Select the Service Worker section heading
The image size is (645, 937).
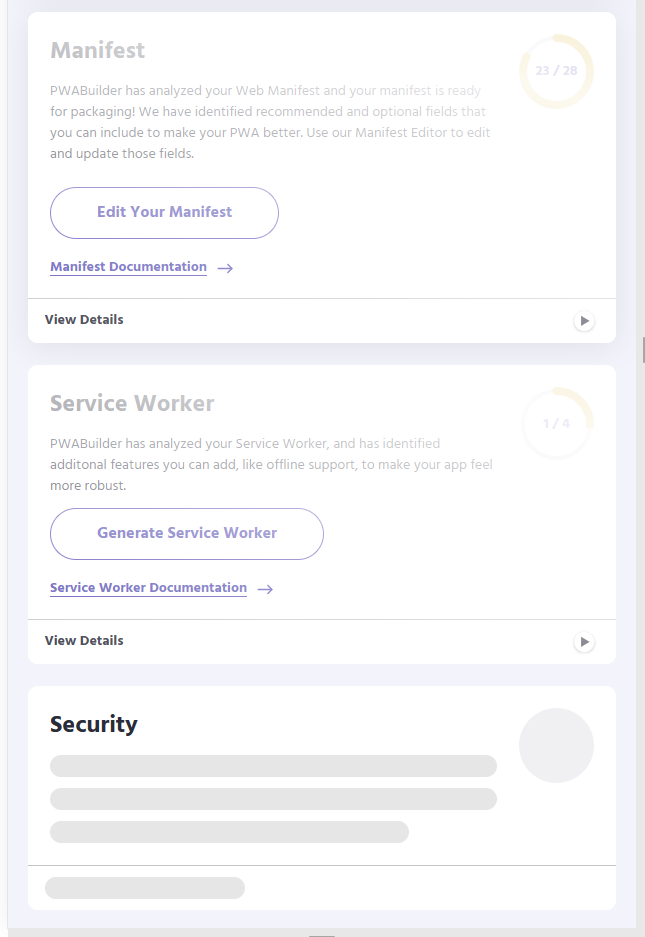click(132, 403)
